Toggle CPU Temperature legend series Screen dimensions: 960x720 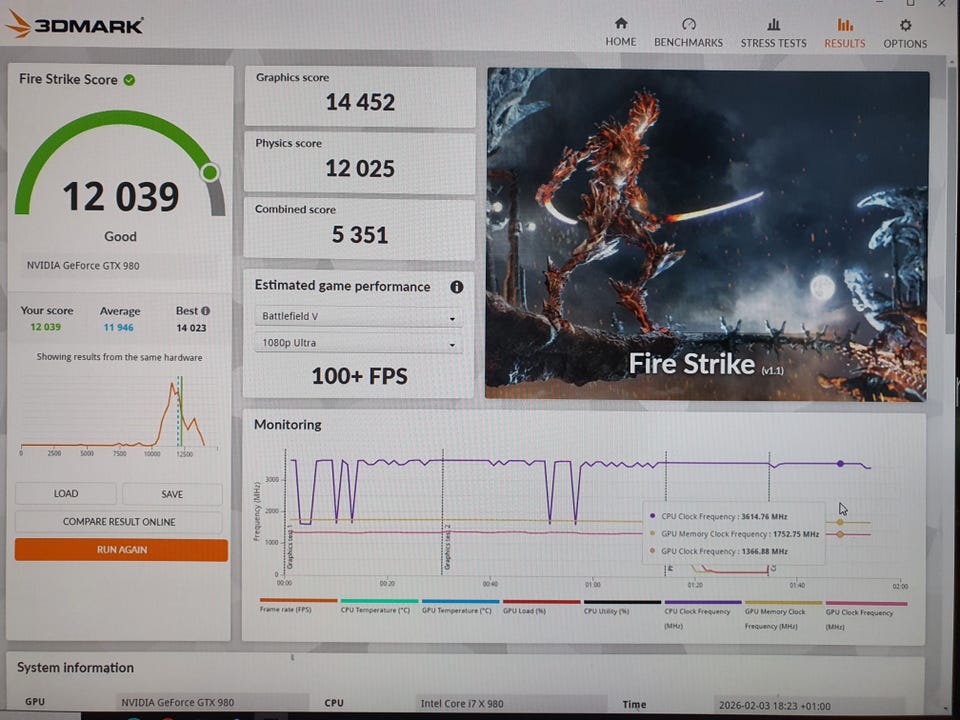pyautogui.click(x=379, y=606)
